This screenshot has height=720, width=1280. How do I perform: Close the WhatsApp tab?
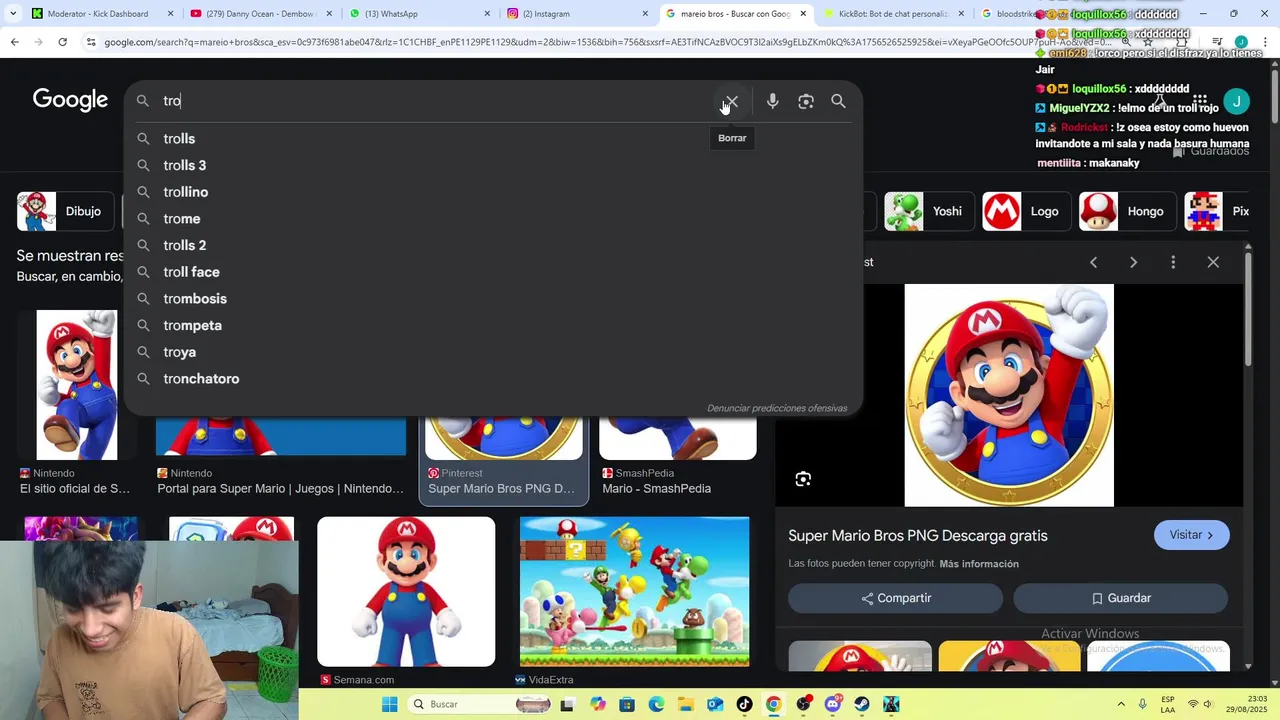click(x=487, y=14)
